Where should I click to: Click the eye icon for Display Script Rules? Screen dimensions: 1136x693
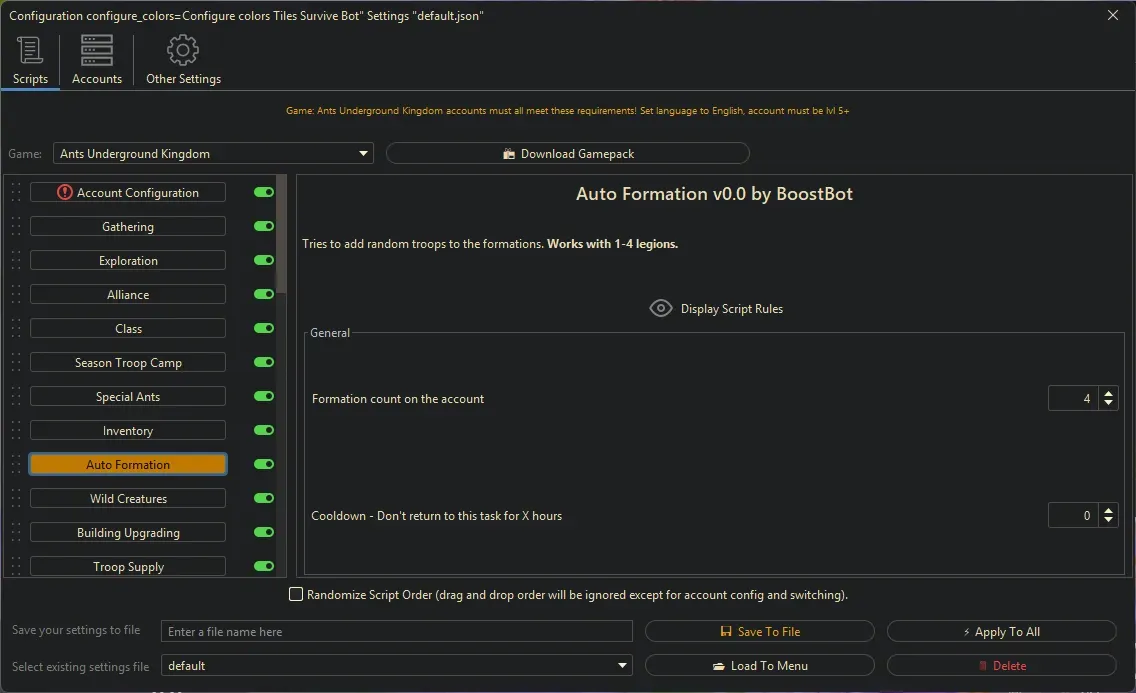pos(661,309)
